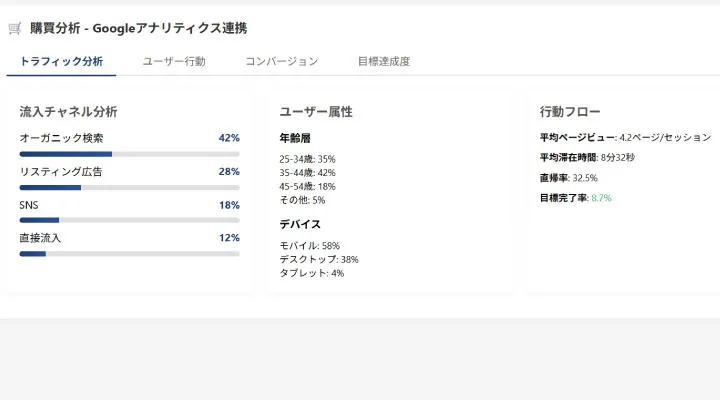
Task: Click the 平均滞在時間 8分32秒 line
Action: click(587, 158)
